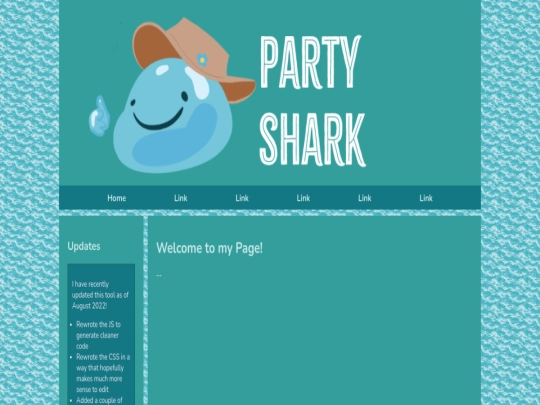Open the Link item directly beside Home
This screenshot has width=540, height=405.
tap(180, 198)
